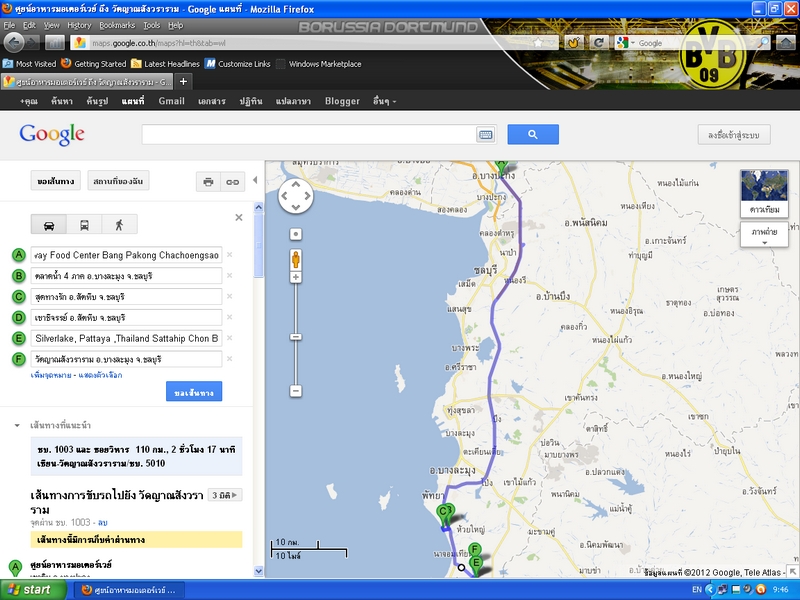This screenshot has width=800, height=600.
Task: Click the Silverlake, Pattaya destination field
Action: click(x=126, y=338)
